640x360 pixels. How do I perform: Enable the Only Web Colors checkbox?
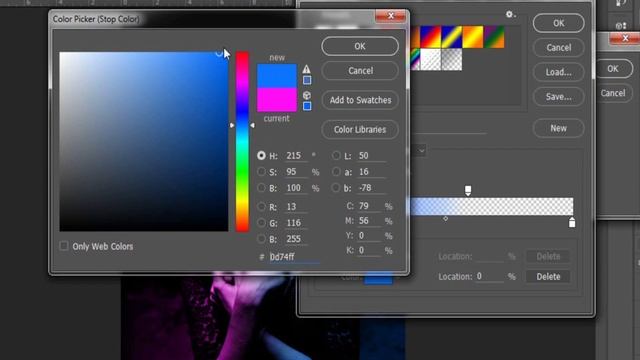(64, 246)
